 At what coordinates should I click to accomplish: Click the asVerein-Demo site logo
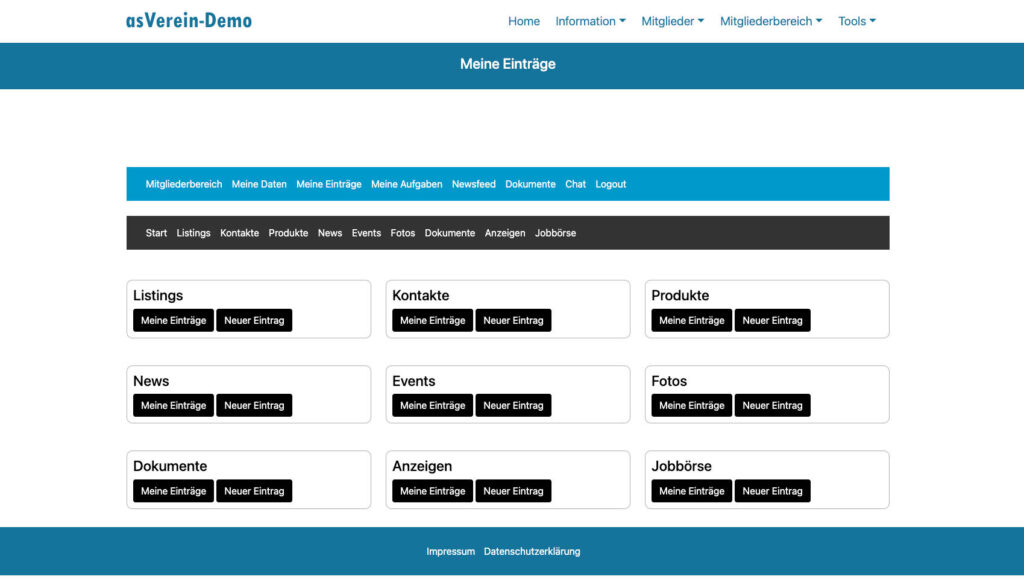188,21
